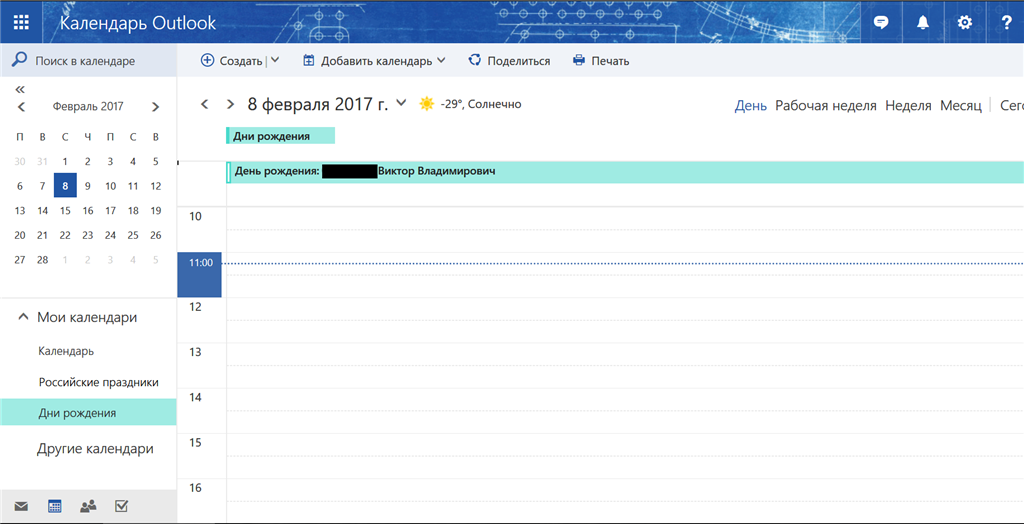This screenshot has width=1024, height=524.
Task: Select 1 февраля in mini calendar
Action: (65, 161)
